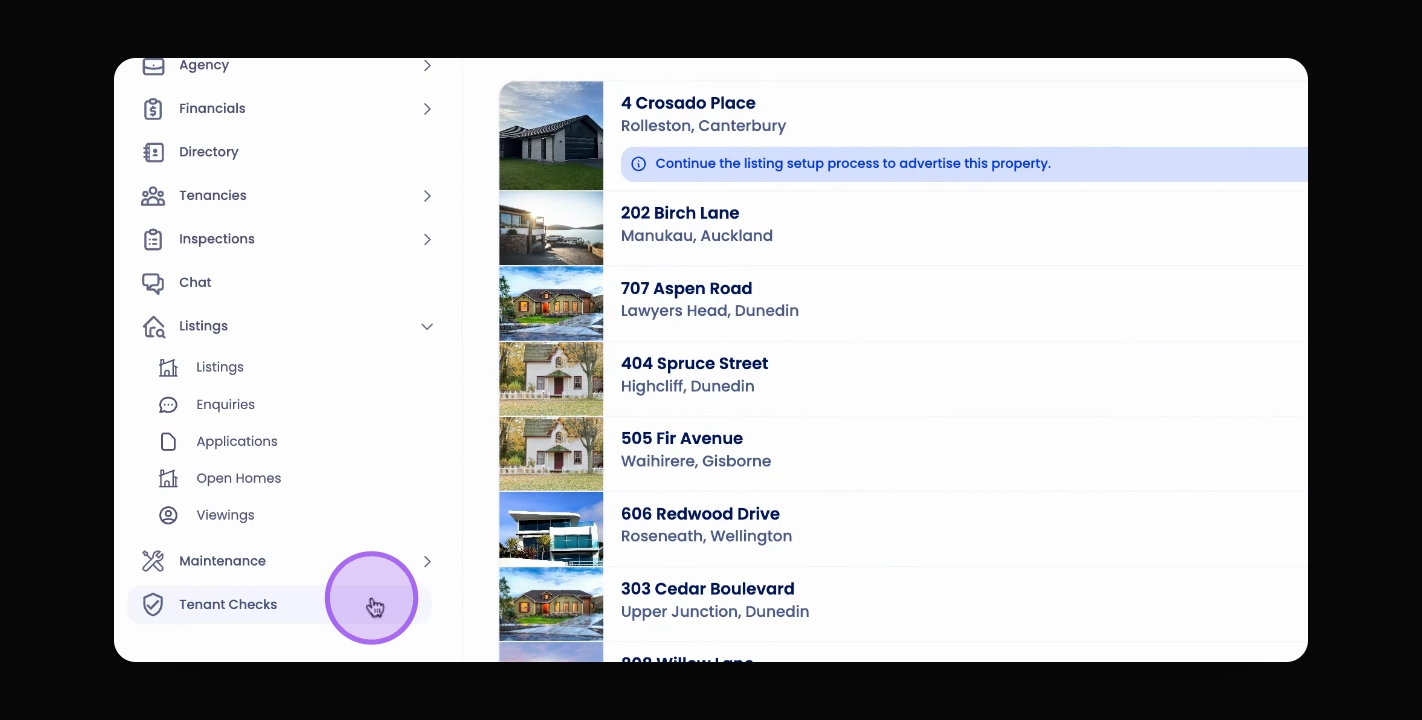Click the Lawyers Head, Dunedin location text
Image resolution: width=1422 pixels, height=720 pixels.
click(x=710, y=311)
